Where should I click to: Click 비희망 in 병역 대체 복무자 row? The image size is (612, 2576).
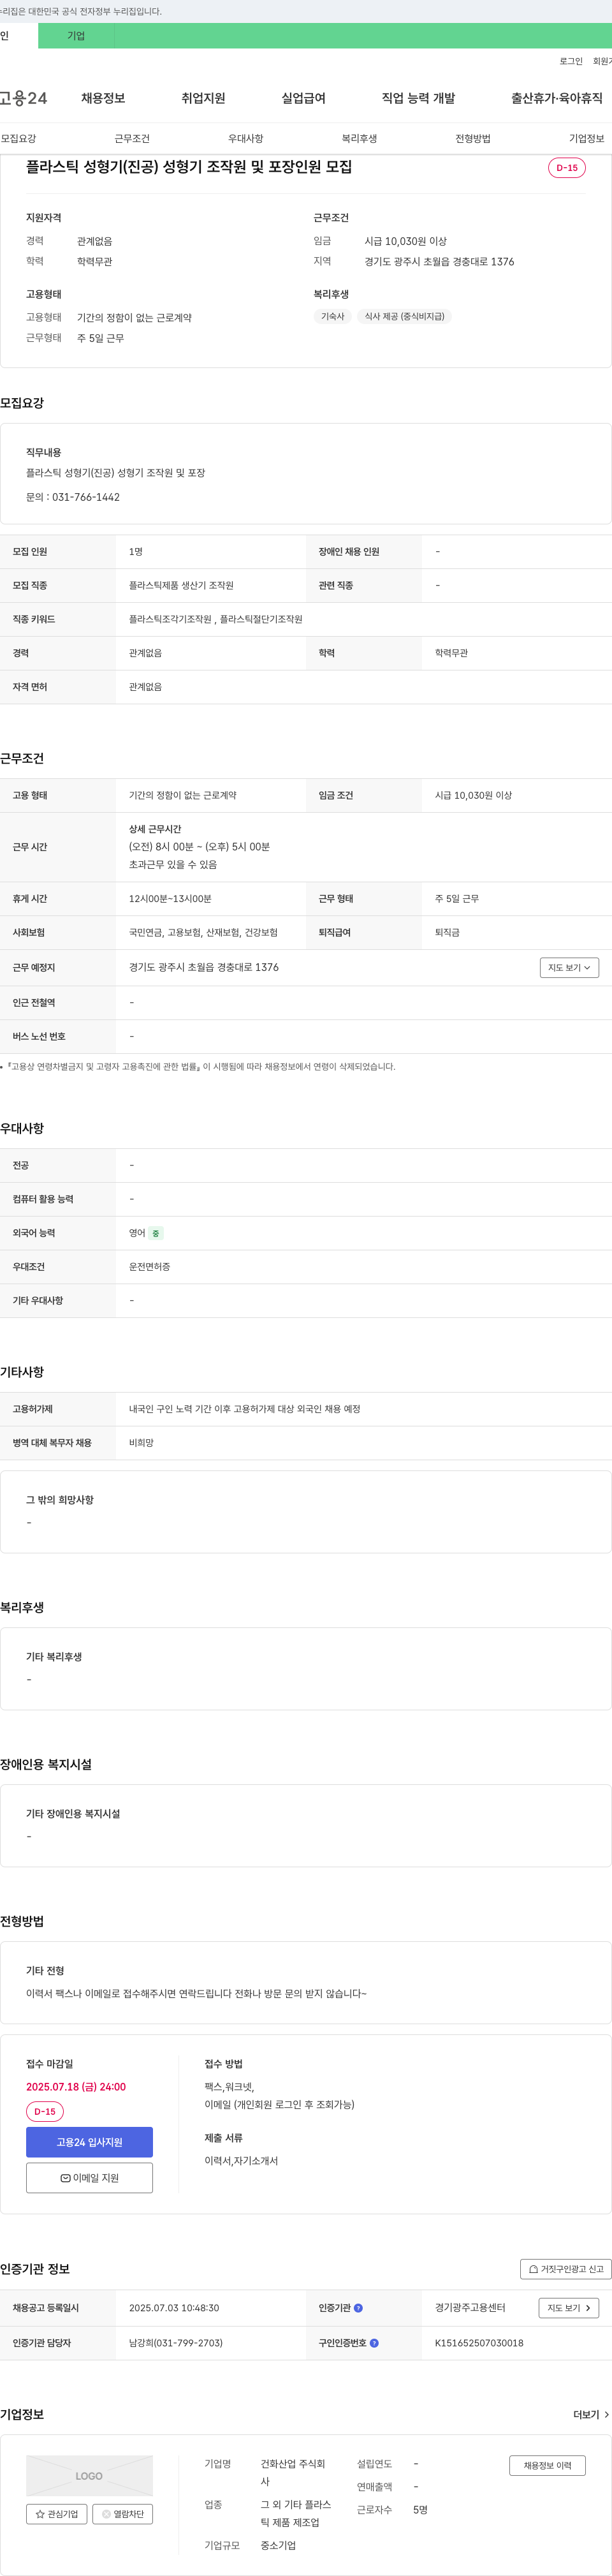(x=141, y=1443)
